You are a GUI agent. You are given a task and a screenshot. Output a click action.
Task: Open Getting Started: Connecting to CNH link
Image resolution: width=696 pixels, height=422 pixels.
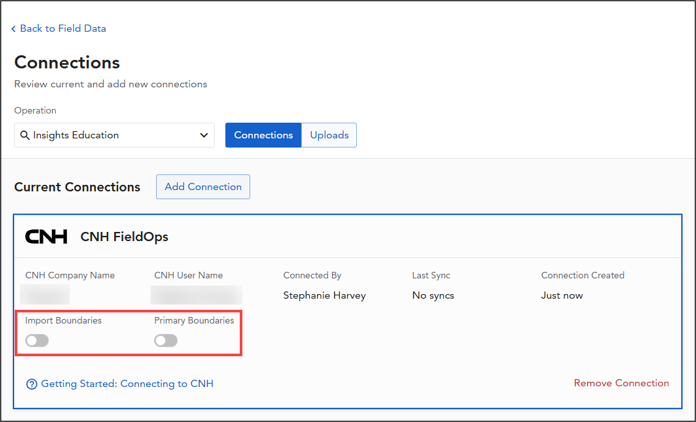click(127, 383)
